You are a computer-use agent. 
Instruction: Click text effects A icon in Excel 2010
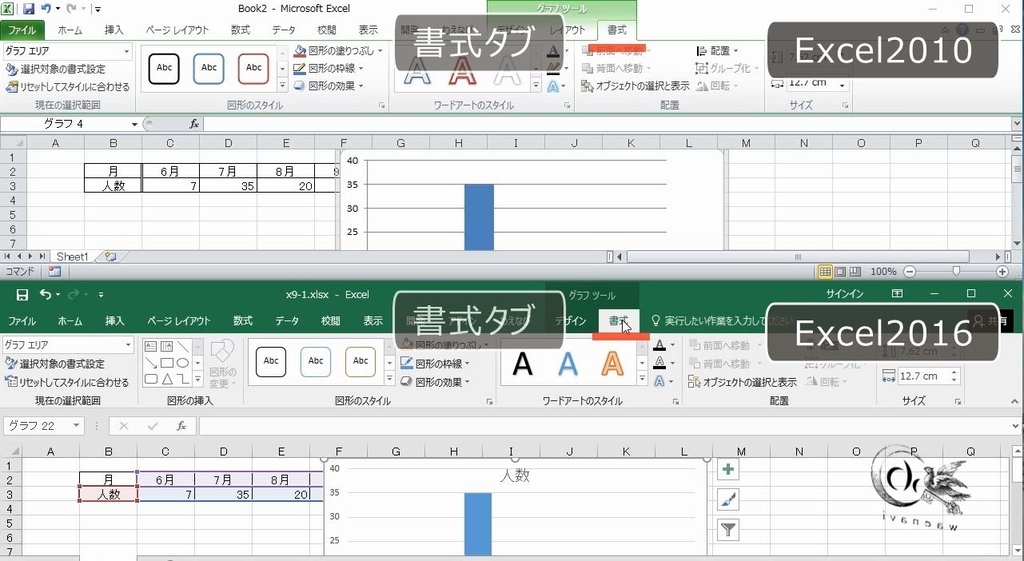pyautogui.click(x=554, y=86)
